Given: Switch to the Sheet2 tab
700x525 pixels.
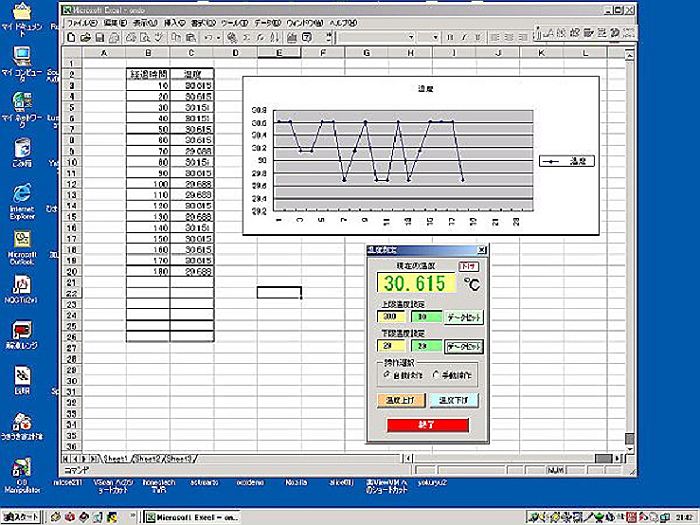Looking at the screenshot, I should click(x=148, y=457).
